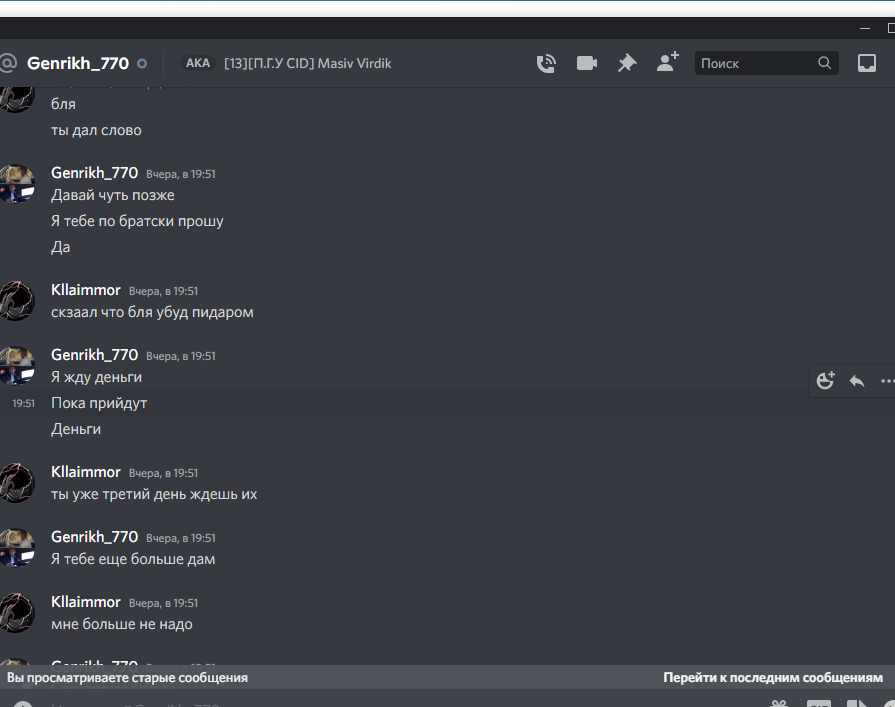This screenshot has width=895, height=707.
Task: Add reaction to the 'Пока прийдут' message
Action: (825, 381)
